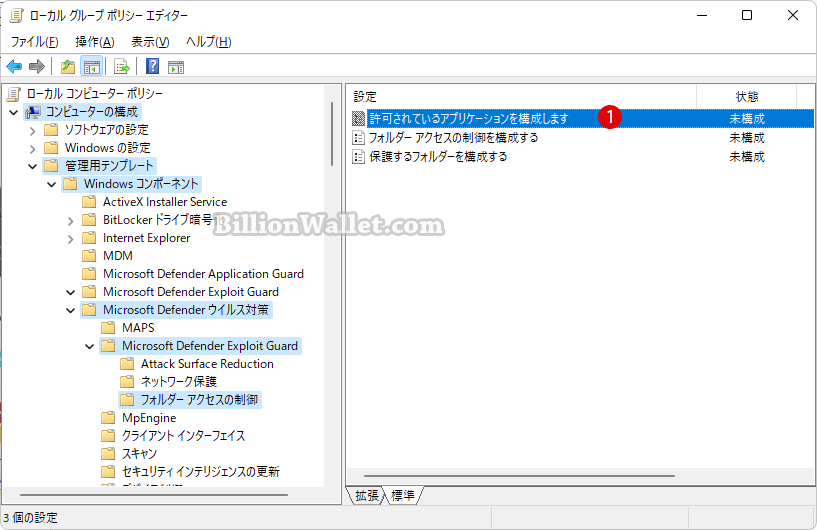817x530 pixels.
Task: Click the Back arrow toolbar icon
Action: pyautogui.click(x=14, y=67)
